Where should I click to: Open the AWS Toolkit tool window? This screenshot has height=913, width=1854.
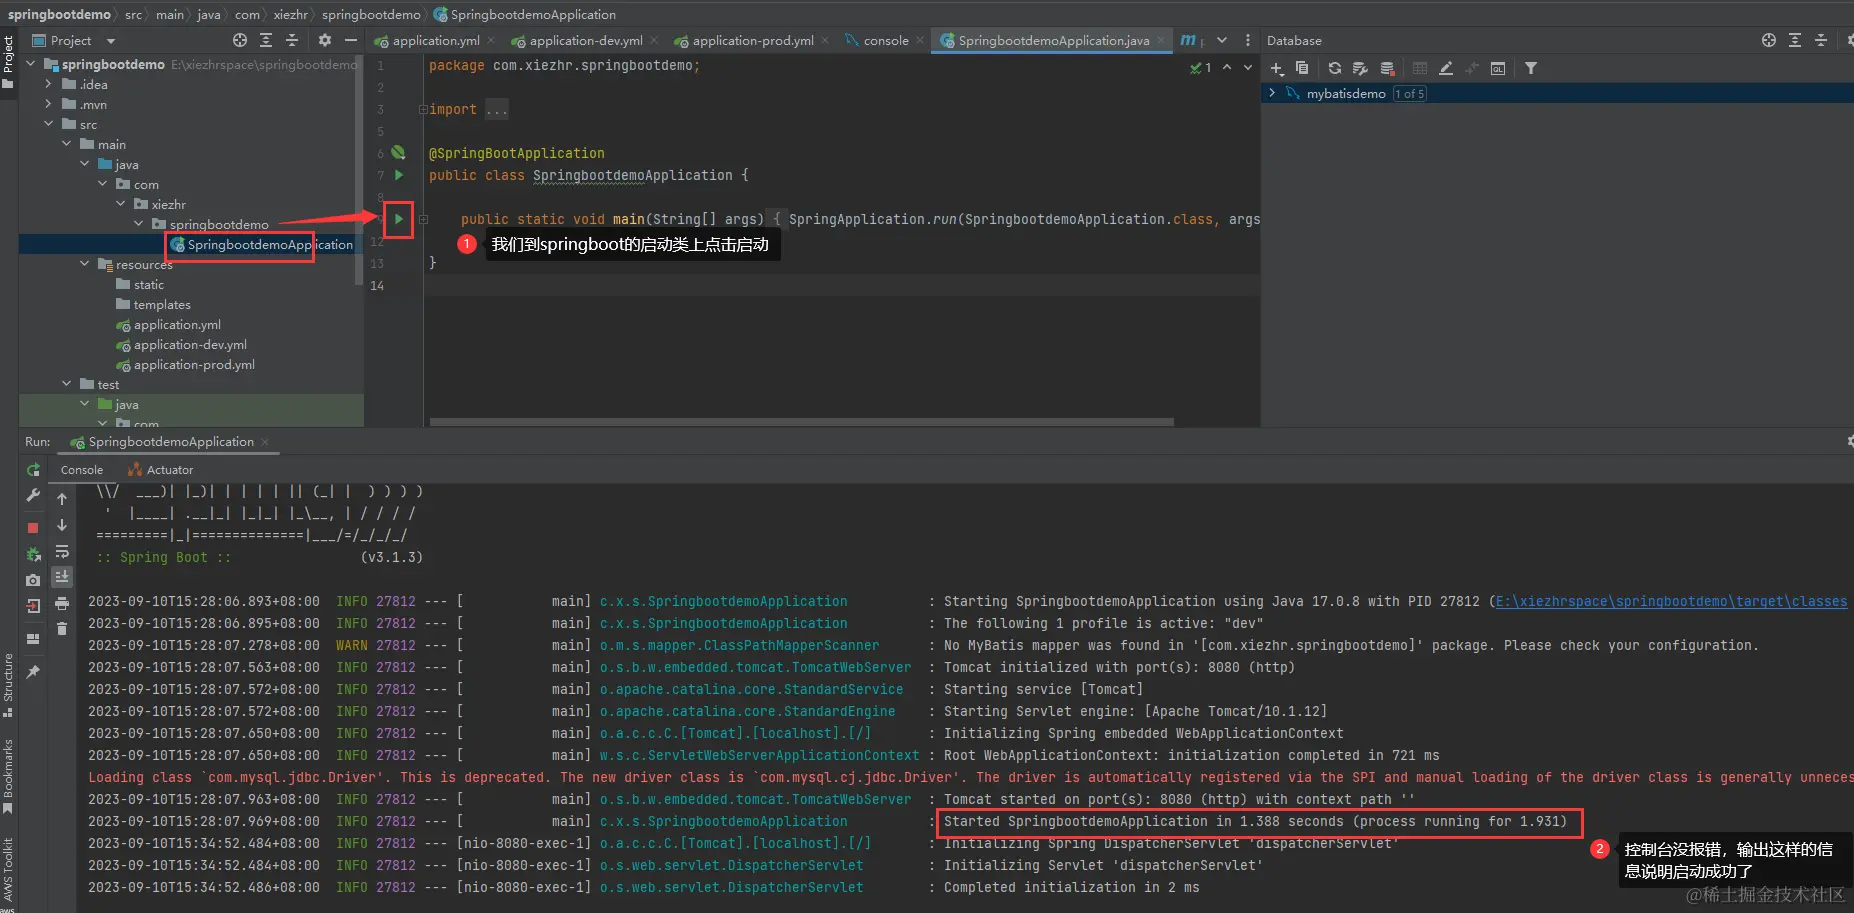click(8, 869)
